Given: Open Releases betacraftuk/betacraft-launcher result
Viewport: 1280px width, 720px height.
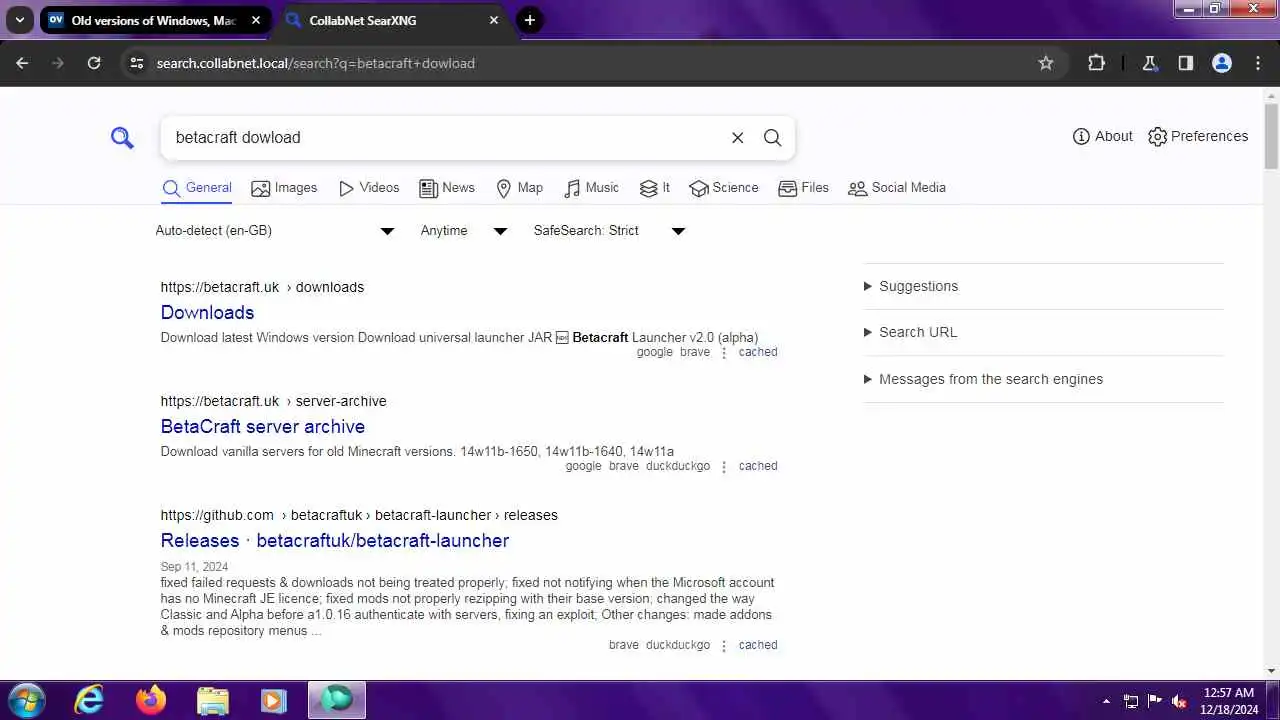Looking at the screenshot, I should 335,541.
